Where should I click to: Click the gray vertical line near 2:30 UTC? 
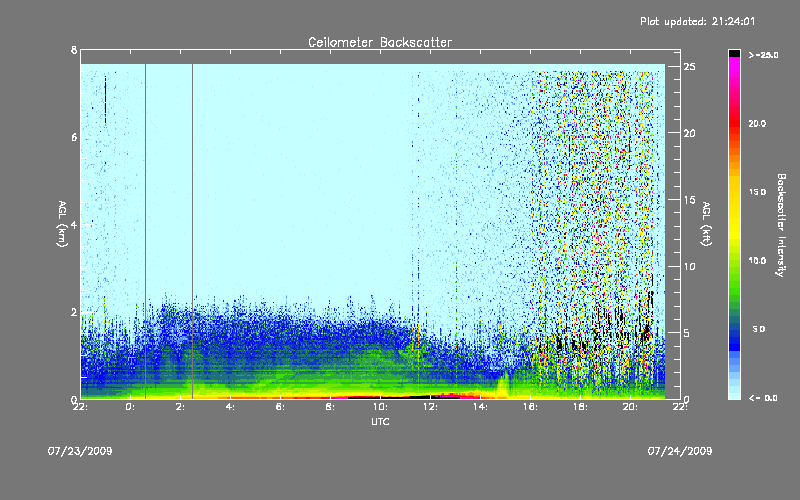[192, 231]
